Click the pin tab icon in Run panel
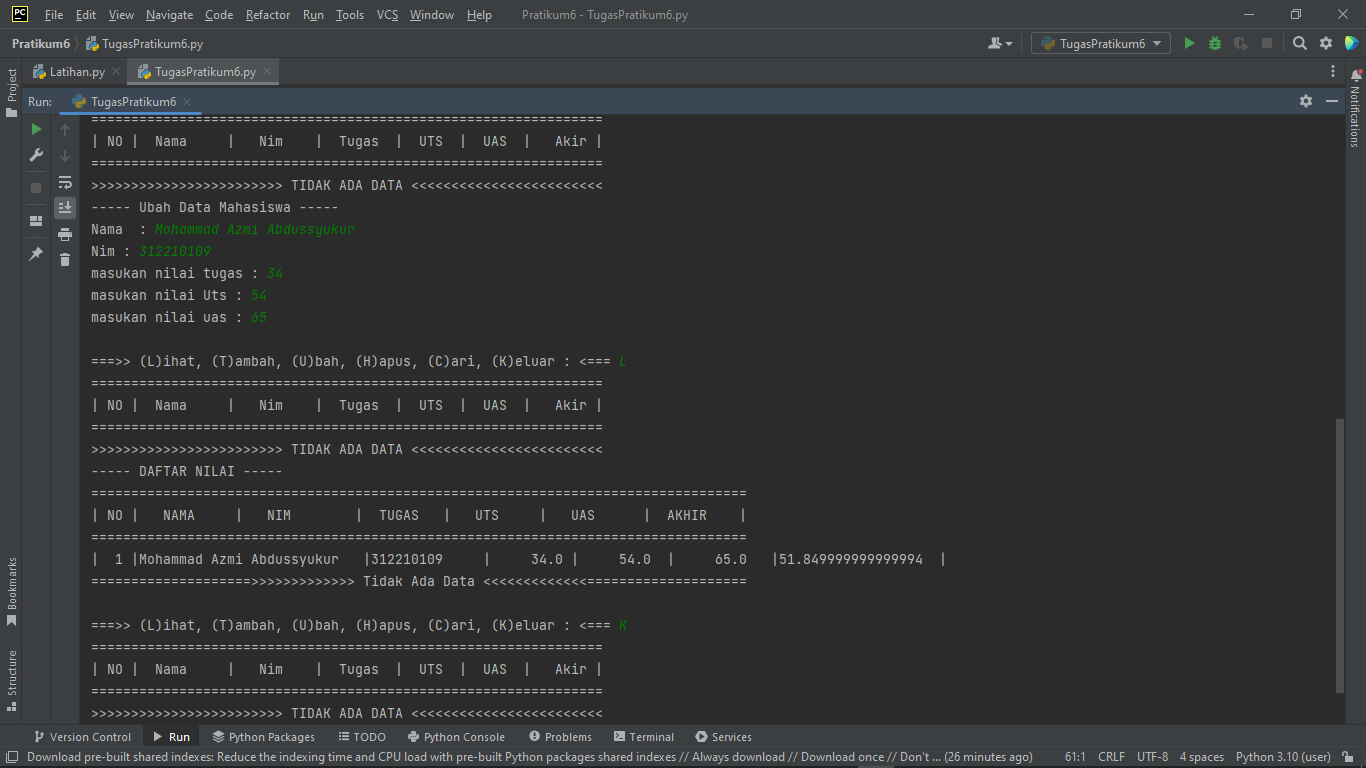This screenshot has height=768, width=1366. (x=36, y=254)
